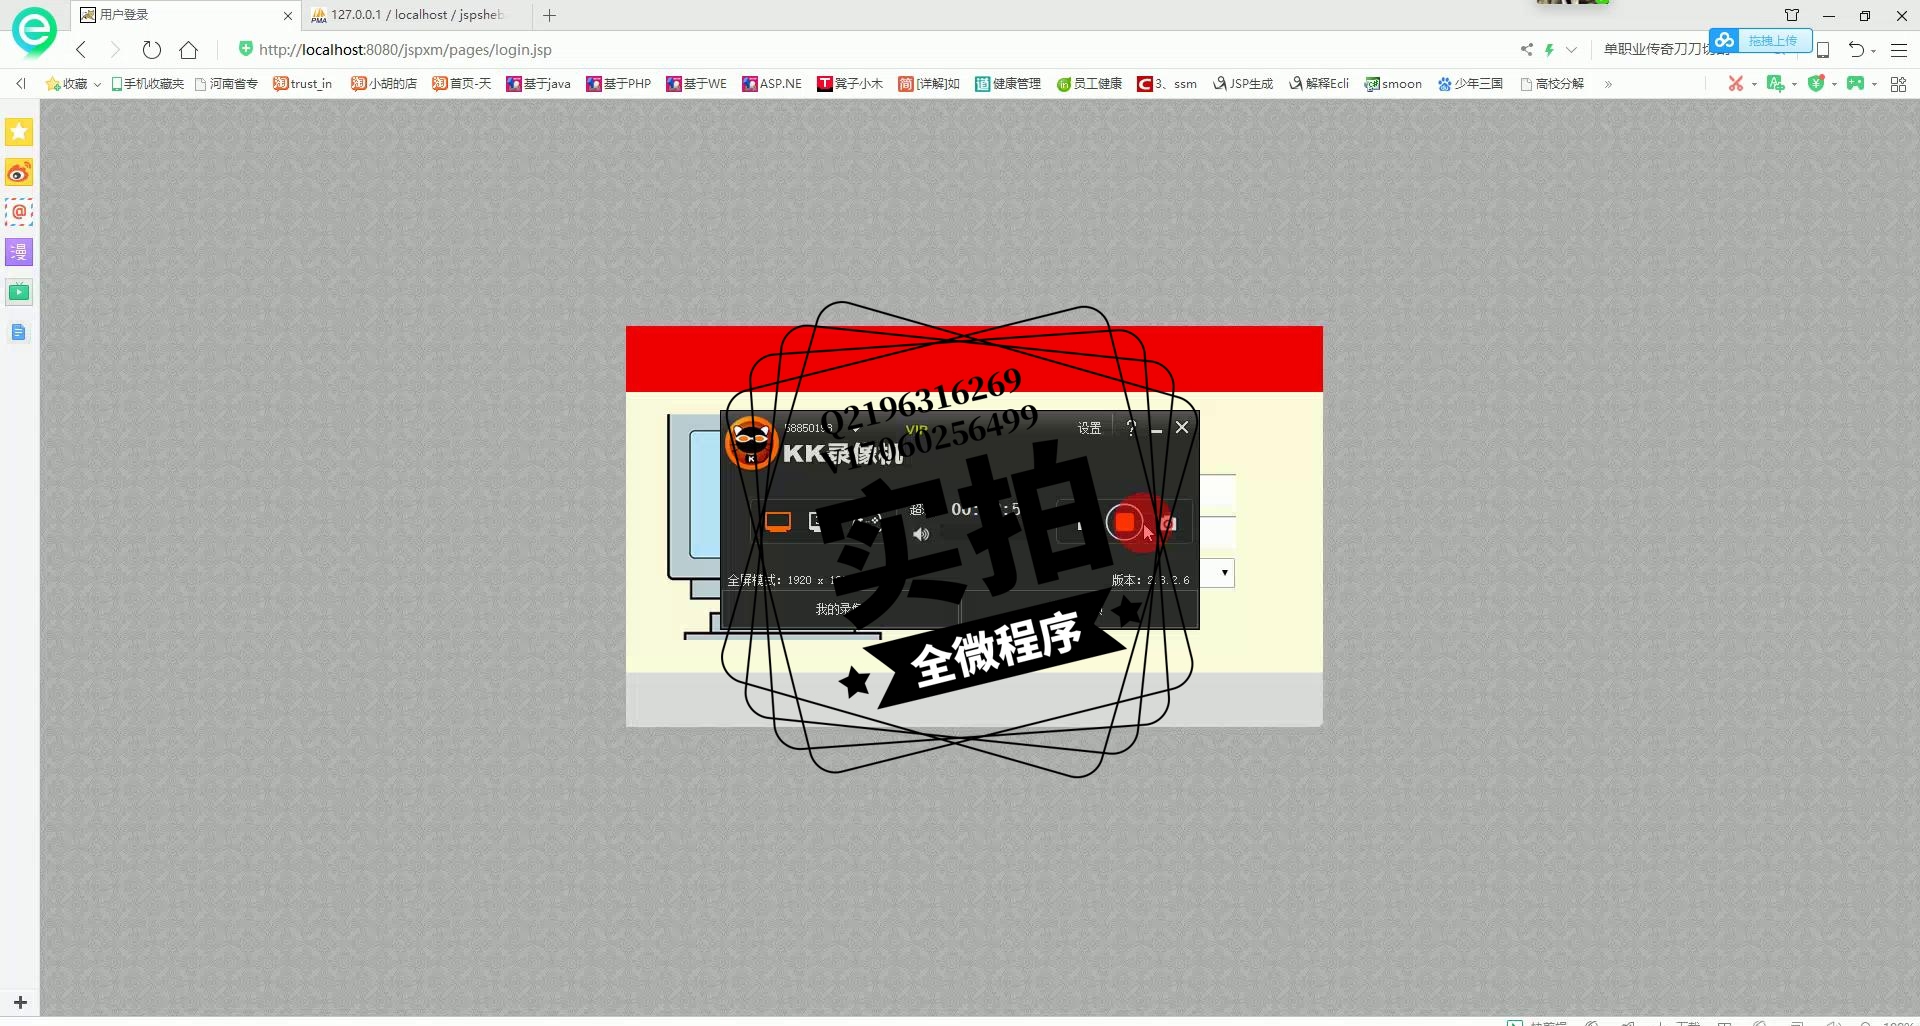1920x1026 pixels.
Task: Open the mobile device icon
Action: point(1823,50)
